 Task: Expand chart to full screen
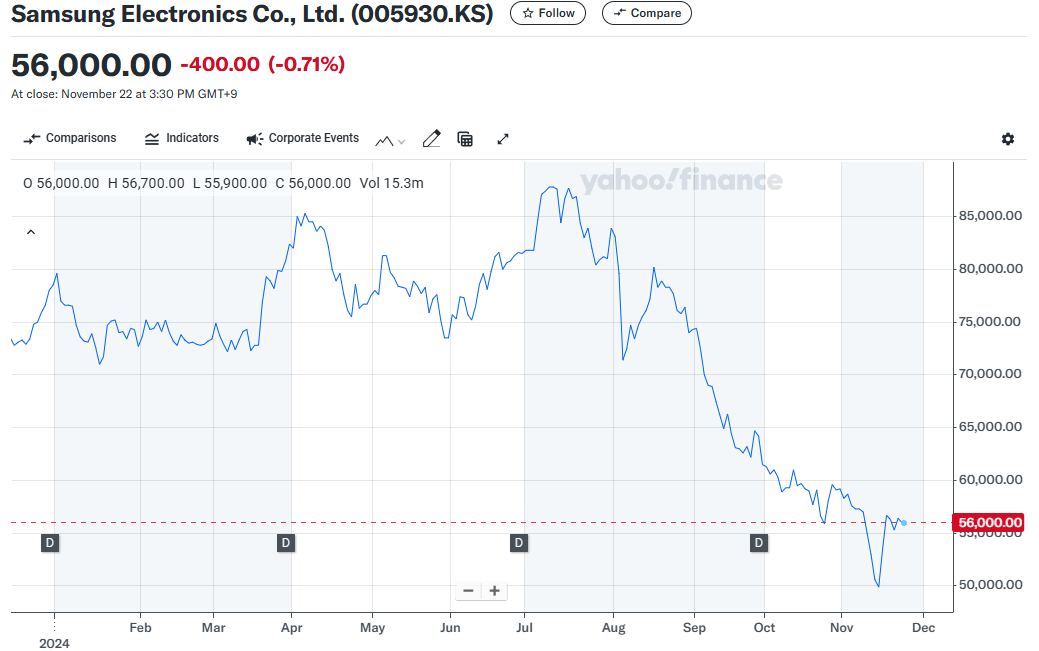[503, 139]
